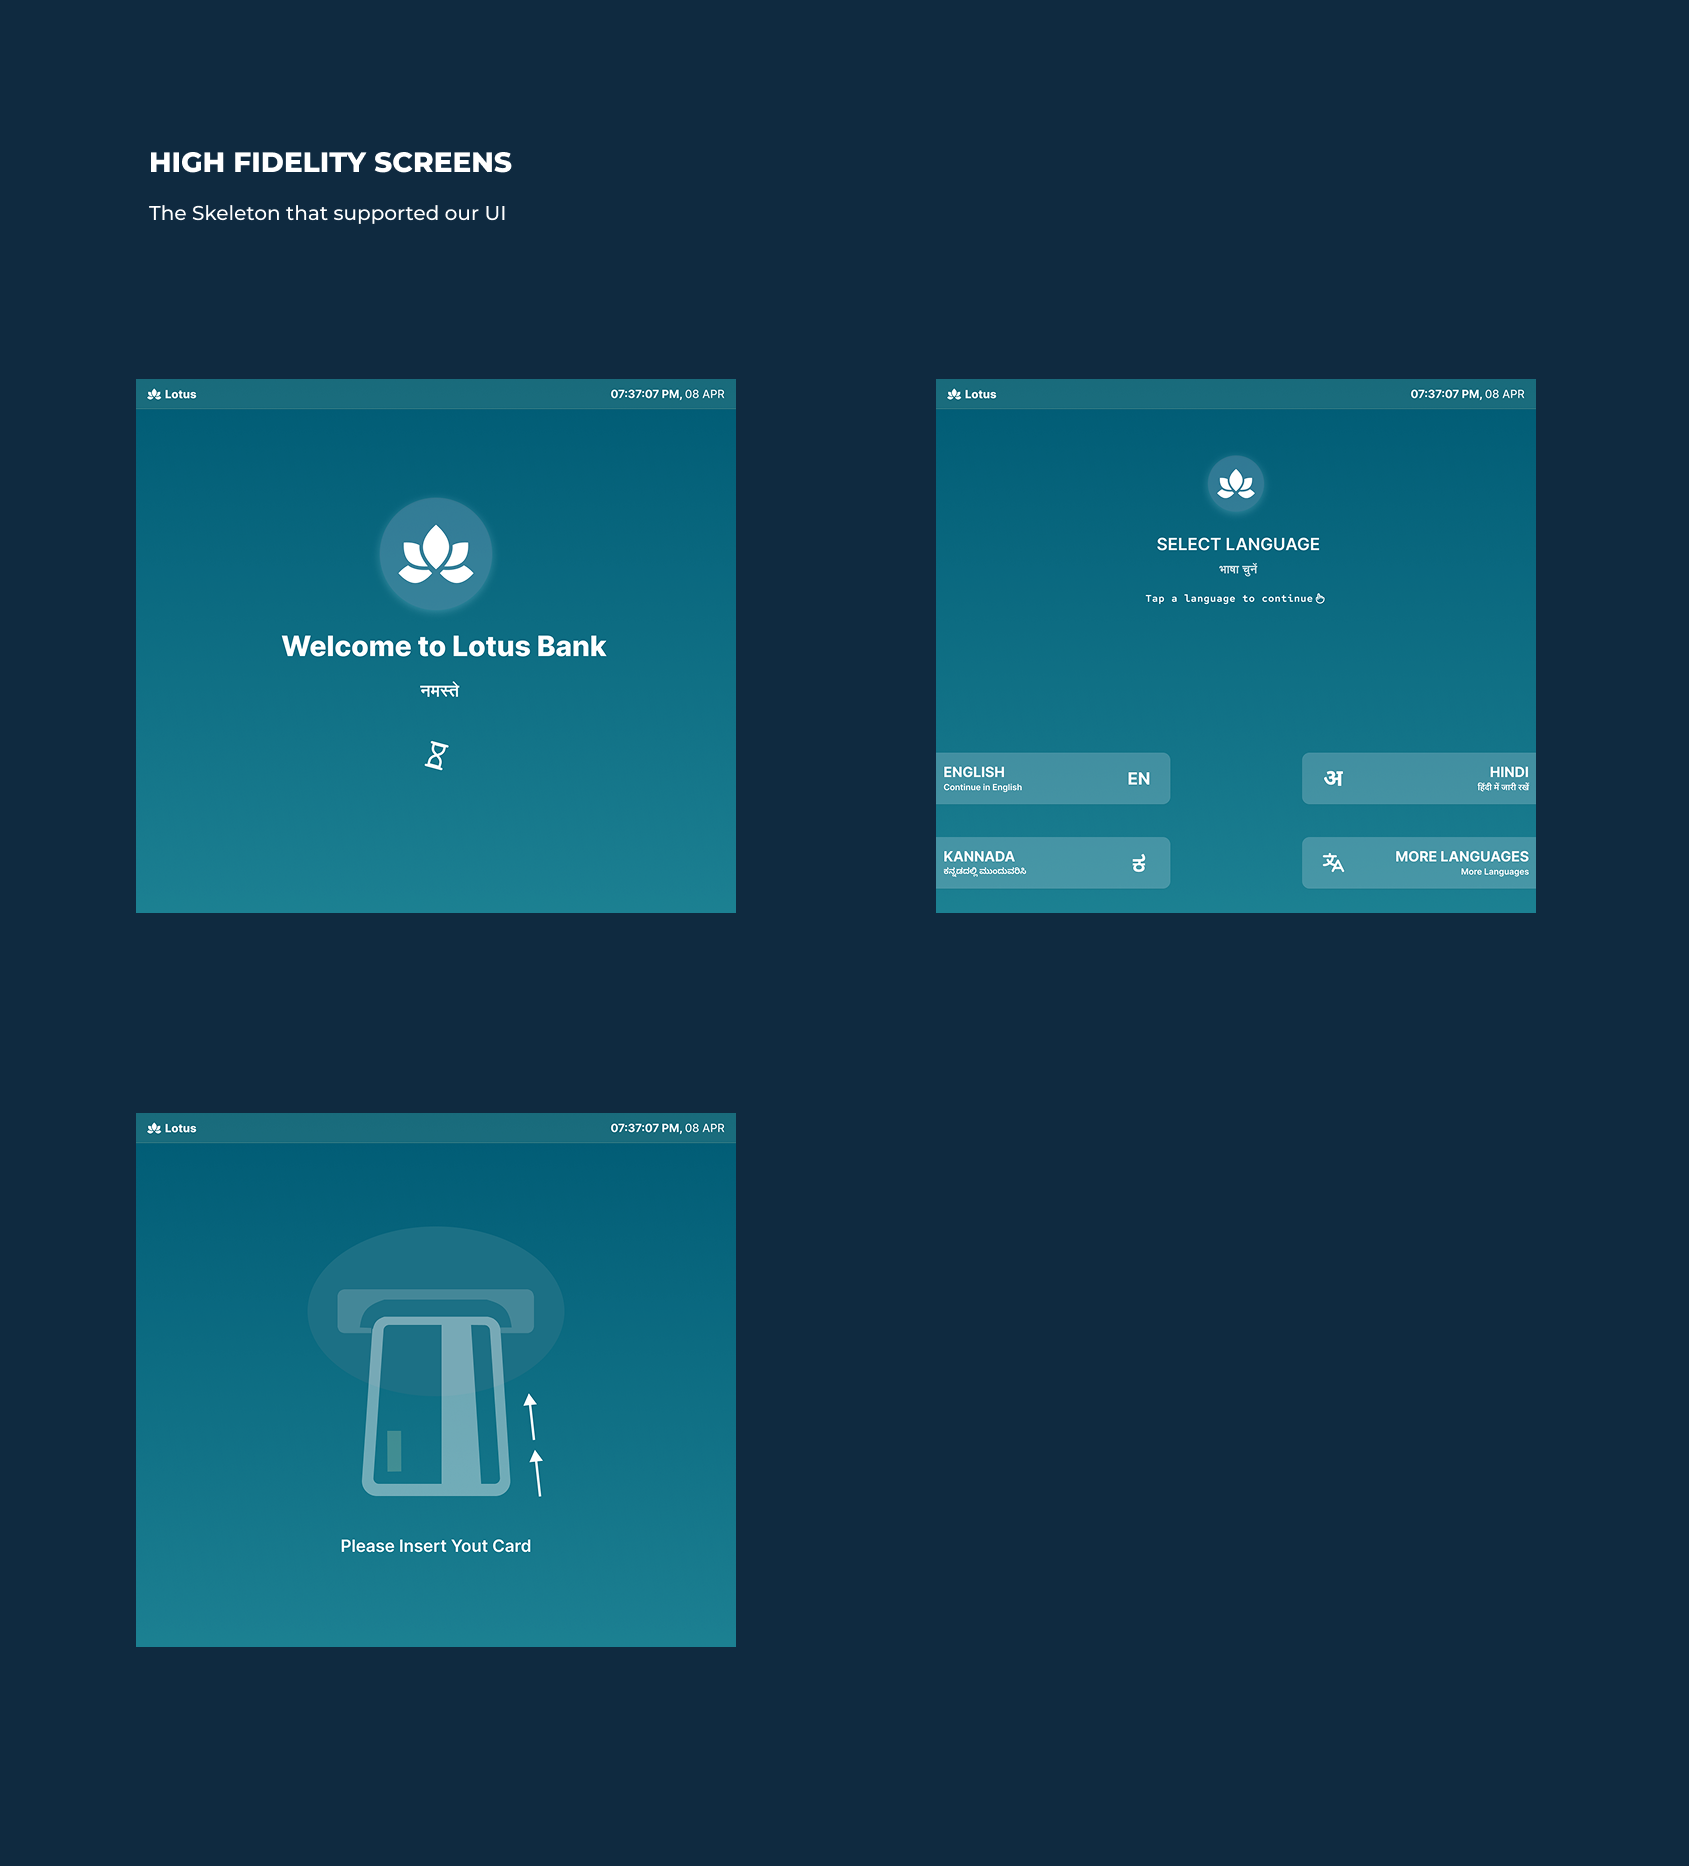Click the Lotus brand logo on card screen header
Screen dimensions: 1689x1866
click(172, 1128)
